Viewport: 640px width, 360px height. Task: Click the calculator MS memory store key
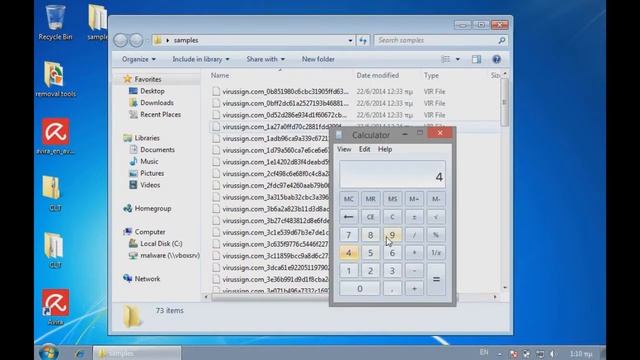click(392, 199)
